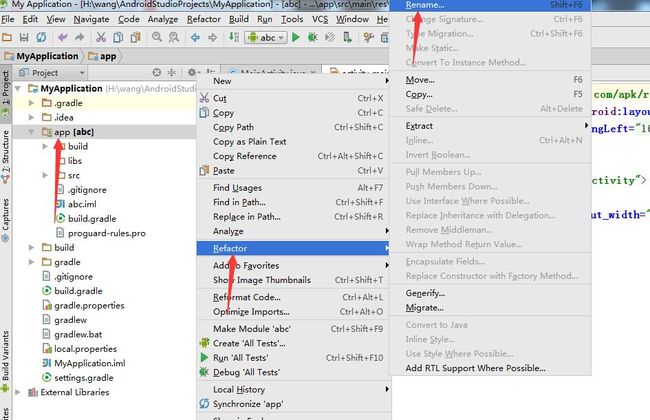Collapse the MyApplication root node
Image resolution: width=650 pixels, height=420 pixels.
18,88
